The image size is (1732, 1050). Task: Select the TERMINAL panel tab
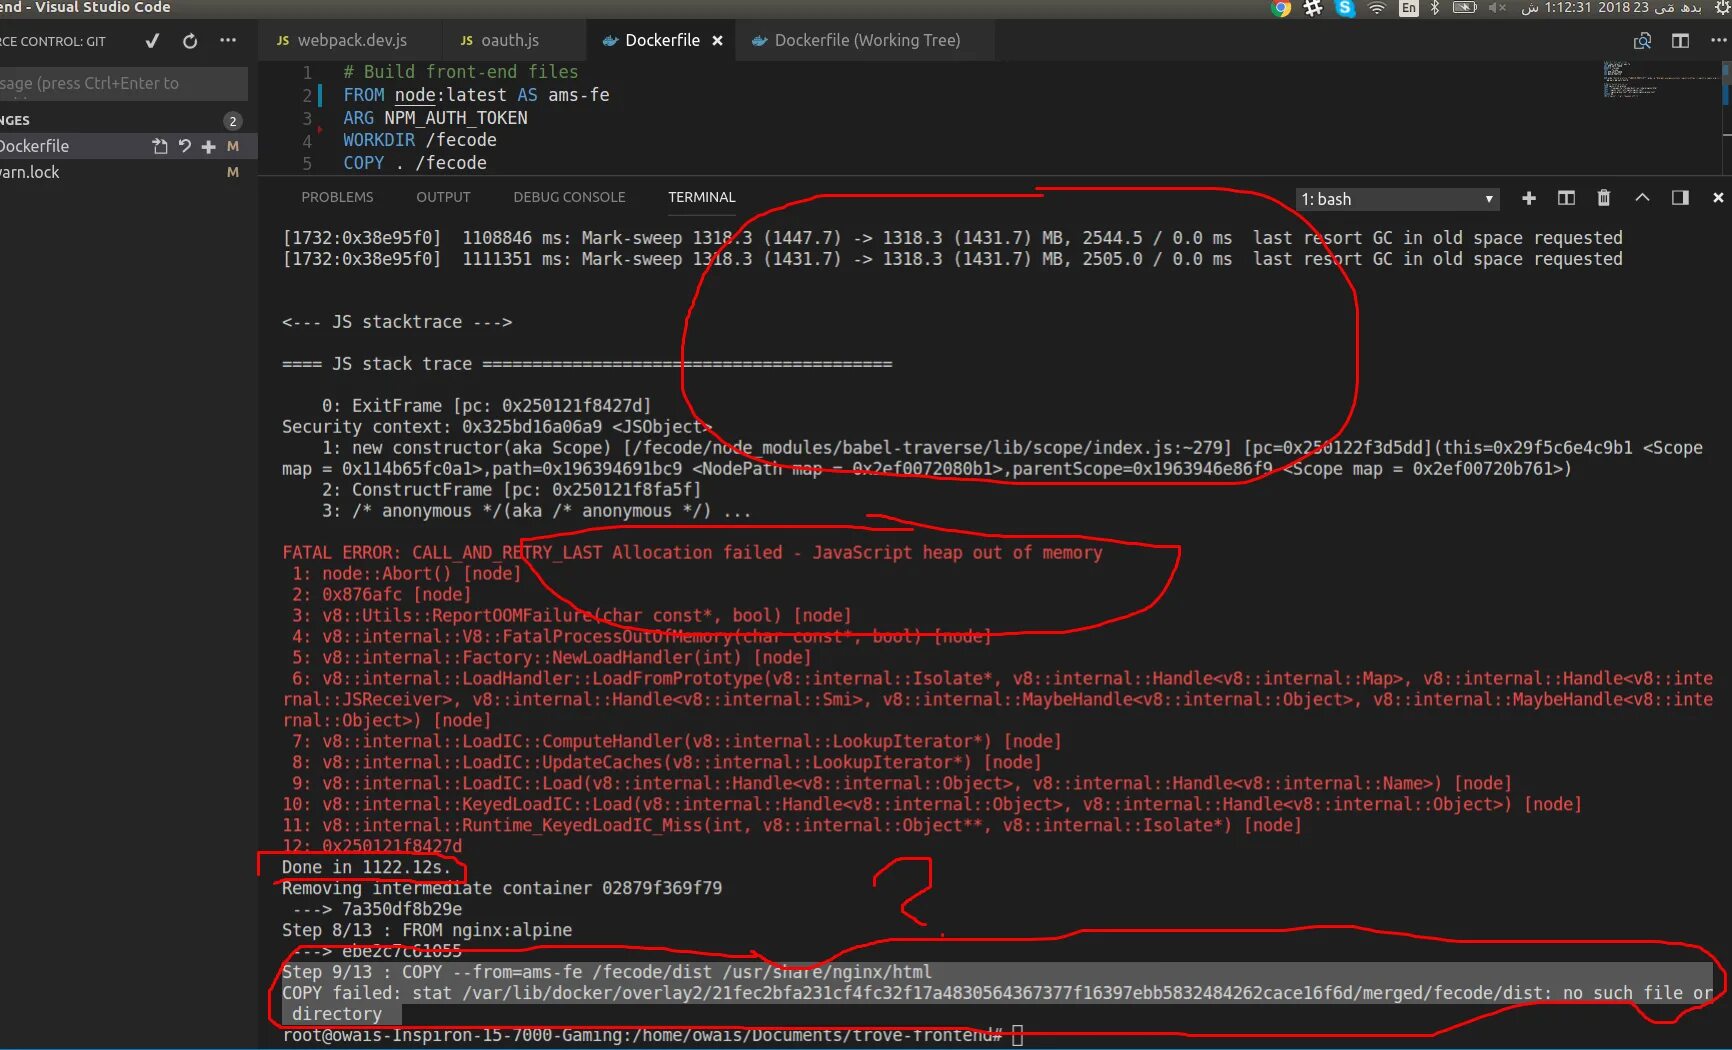point(701,197)
